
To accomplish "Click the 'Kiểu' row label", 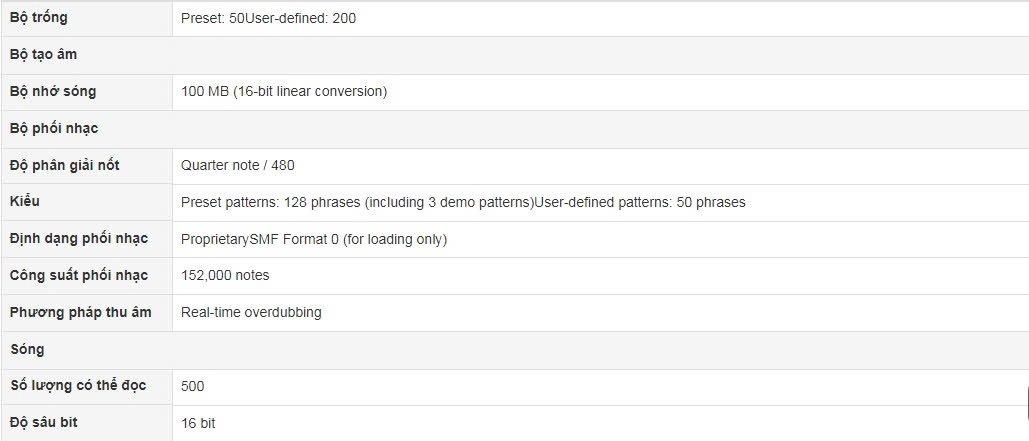I will [x=25, y=202].
